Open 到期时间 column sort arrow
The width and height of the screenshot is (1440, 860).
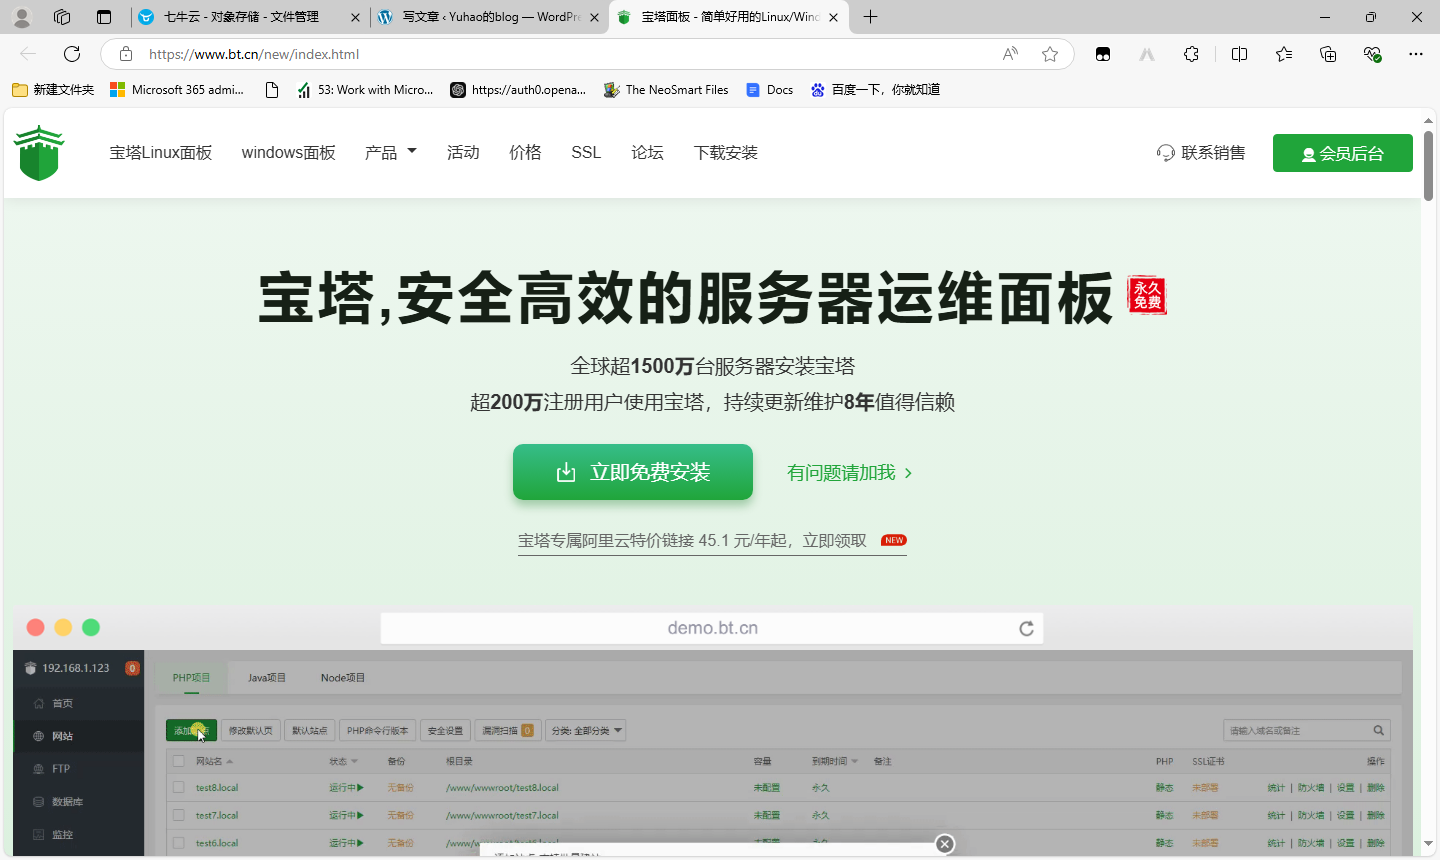pos(854,762)
